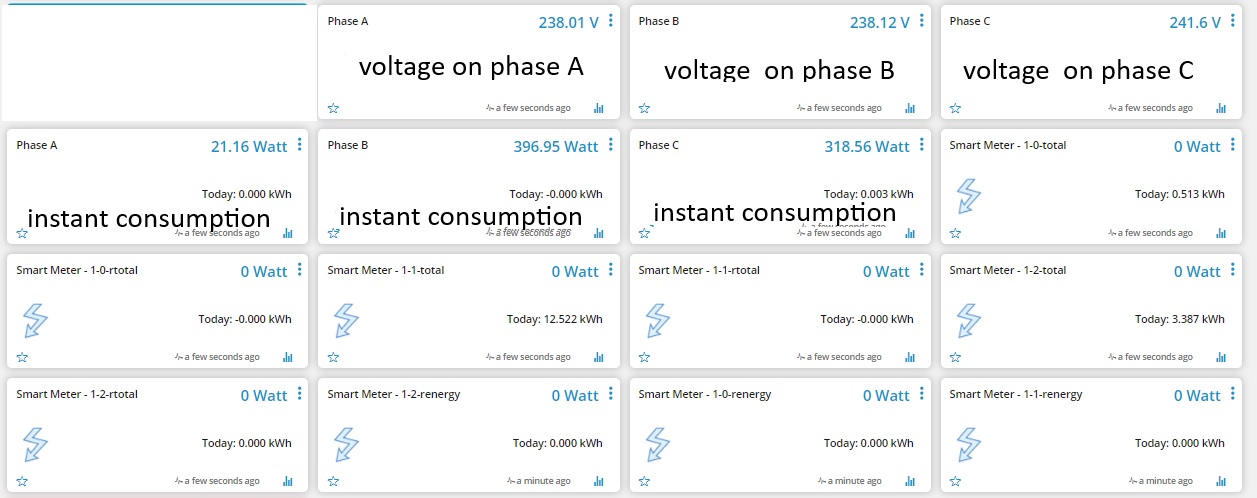The width and height of the screenshot is (1257, 498).
Task: Open the three-dot menu on the Phase A voltage card
Action: click(611, 21)
